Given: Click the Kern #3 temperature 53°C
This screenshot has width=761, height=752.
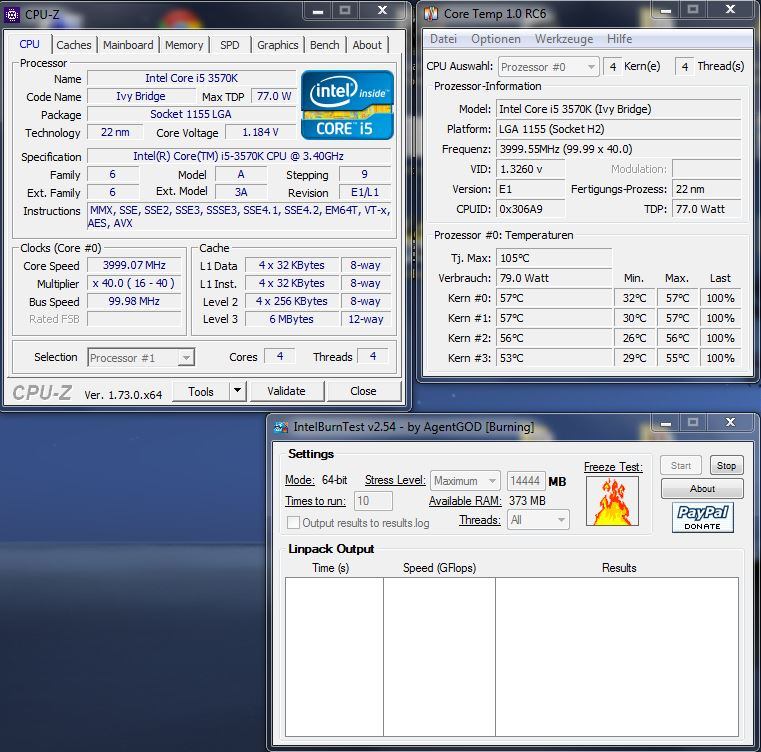Looking at the screenshot, I should click(x=554, y=358).
